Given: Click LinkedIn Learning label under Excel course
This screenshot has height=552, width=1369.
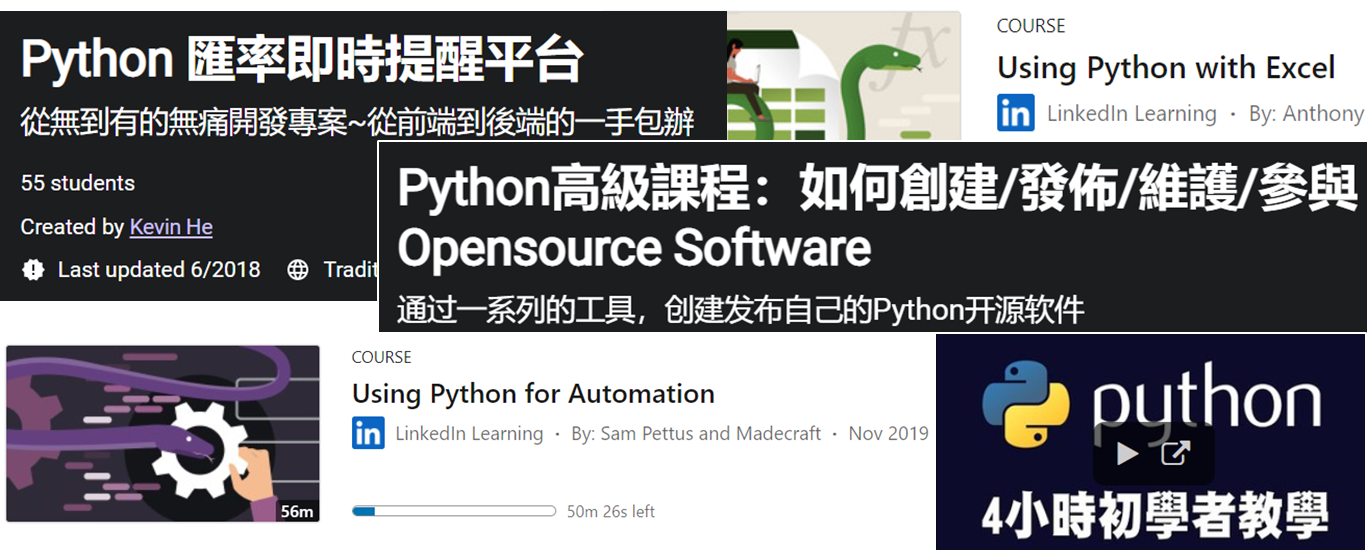Looking at the screenshot, I should pyautogui.click(x=1132, y=114).
